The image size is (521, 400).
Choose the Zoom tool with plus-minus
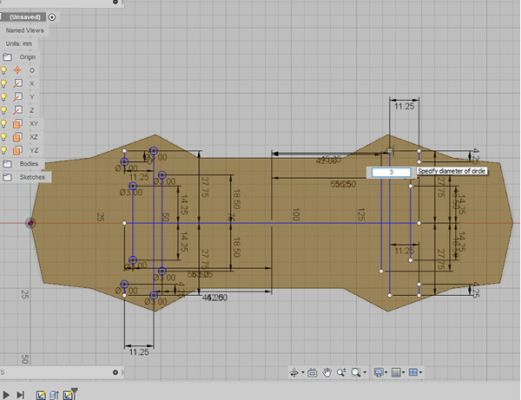pyautogui.click(x=341, y=372)
